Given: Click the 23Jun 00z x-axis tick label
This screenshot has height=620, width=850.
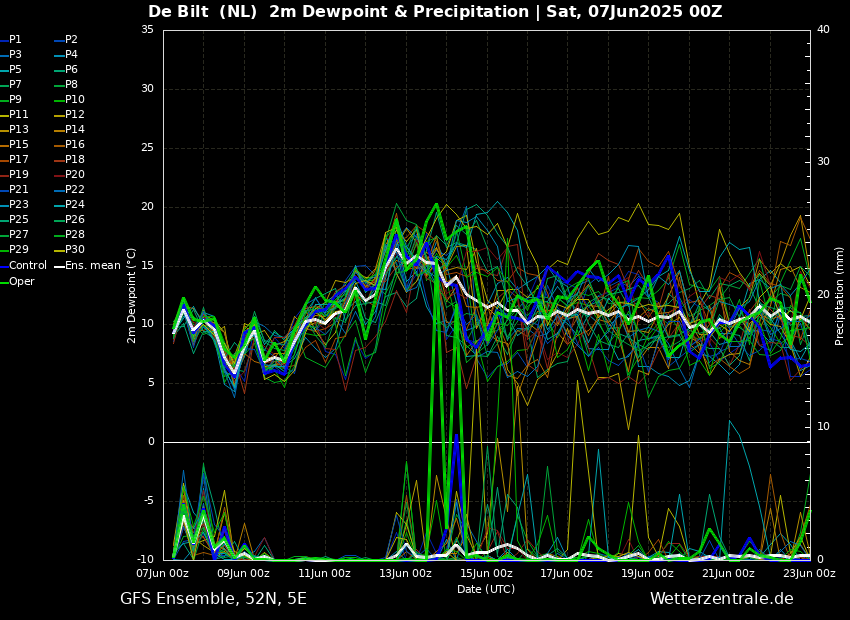Looking at the screenshot, I should [809, 574].
